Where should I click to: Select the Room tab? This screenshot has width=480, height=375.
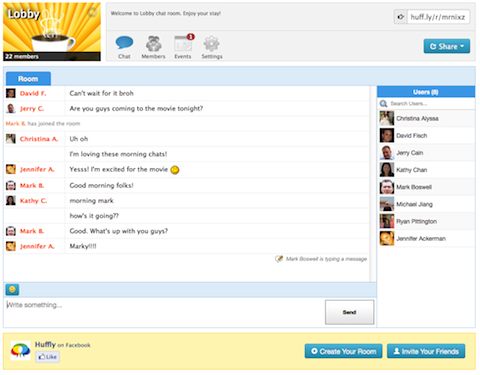coord(28,79)
